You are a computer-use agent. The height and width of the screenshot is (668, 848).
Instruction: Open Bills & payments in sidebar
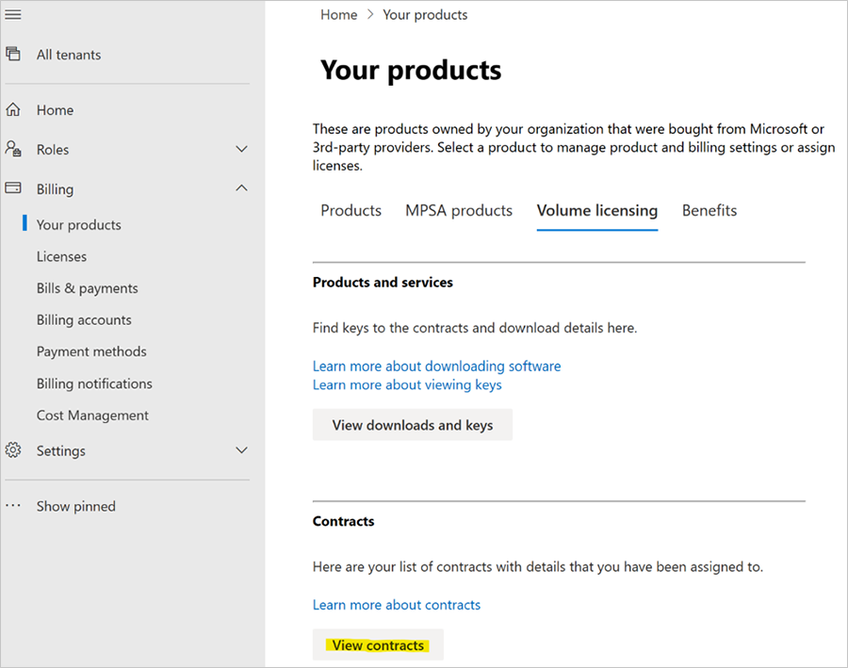point(87,288)
